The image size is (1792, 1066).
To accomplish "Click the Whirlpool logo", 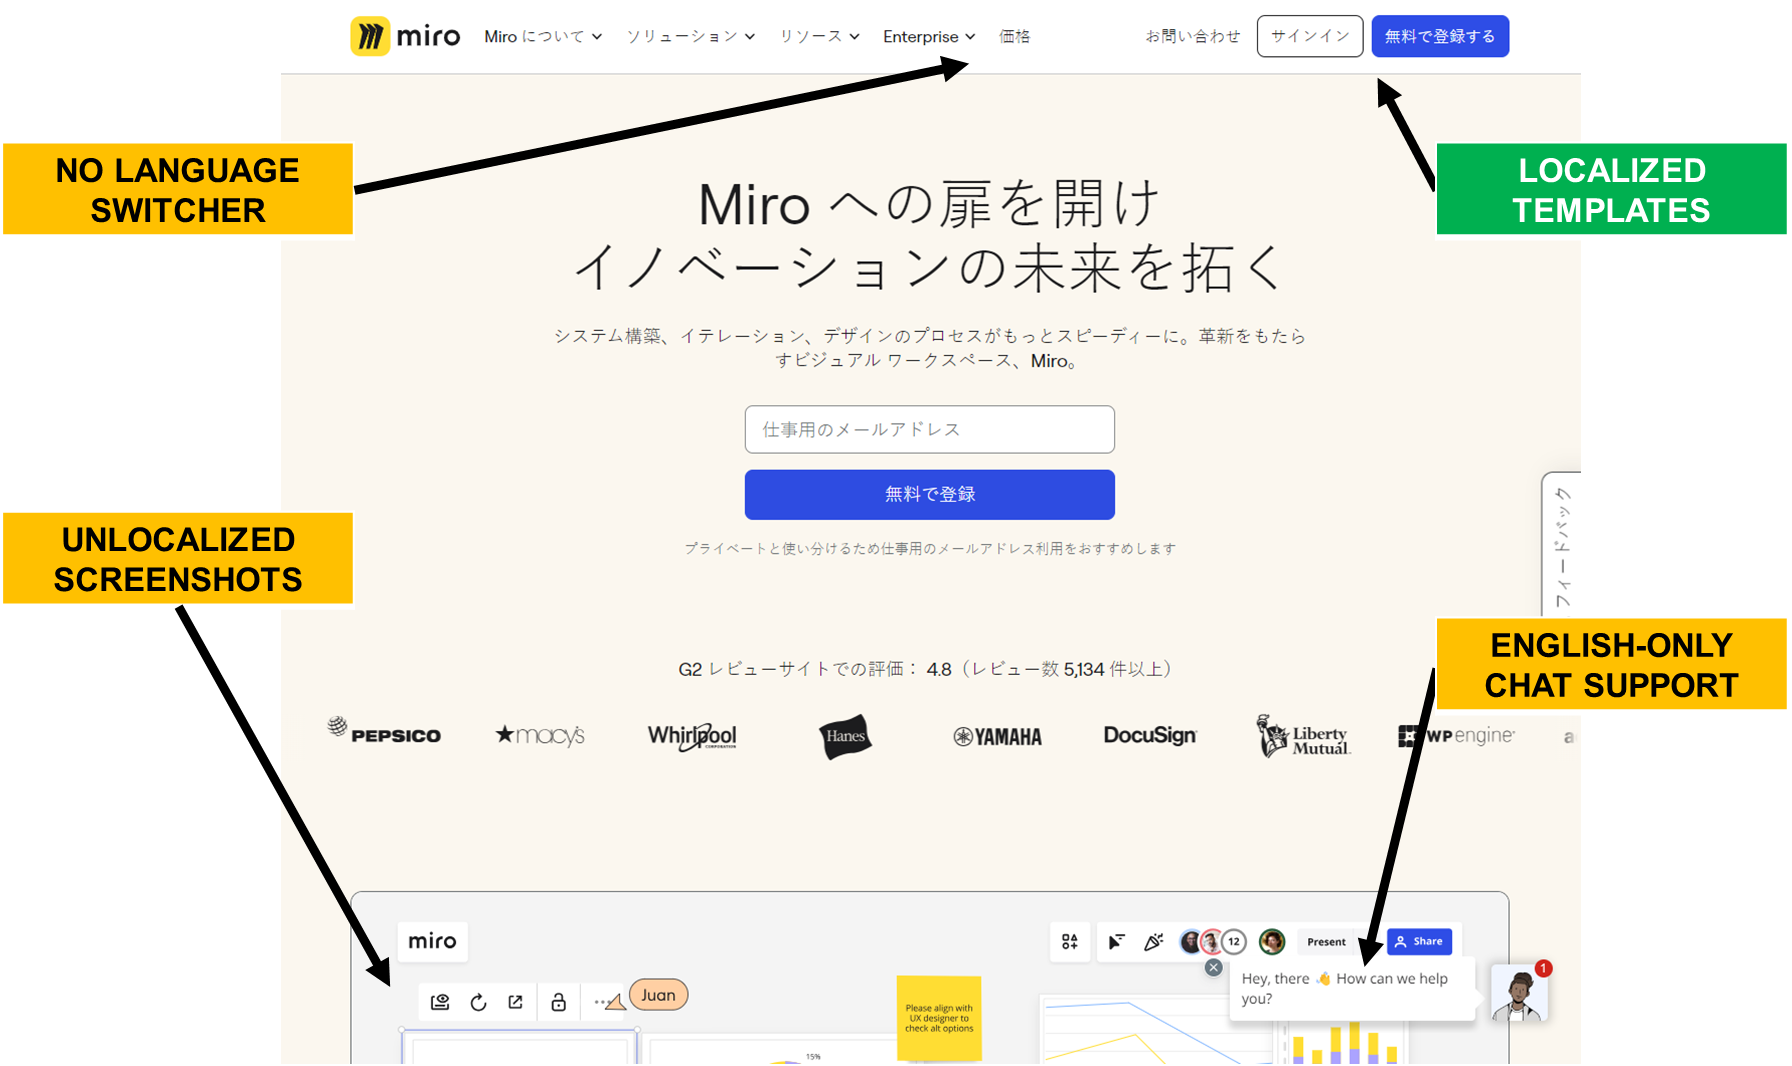I will click(x=692, y=736).
